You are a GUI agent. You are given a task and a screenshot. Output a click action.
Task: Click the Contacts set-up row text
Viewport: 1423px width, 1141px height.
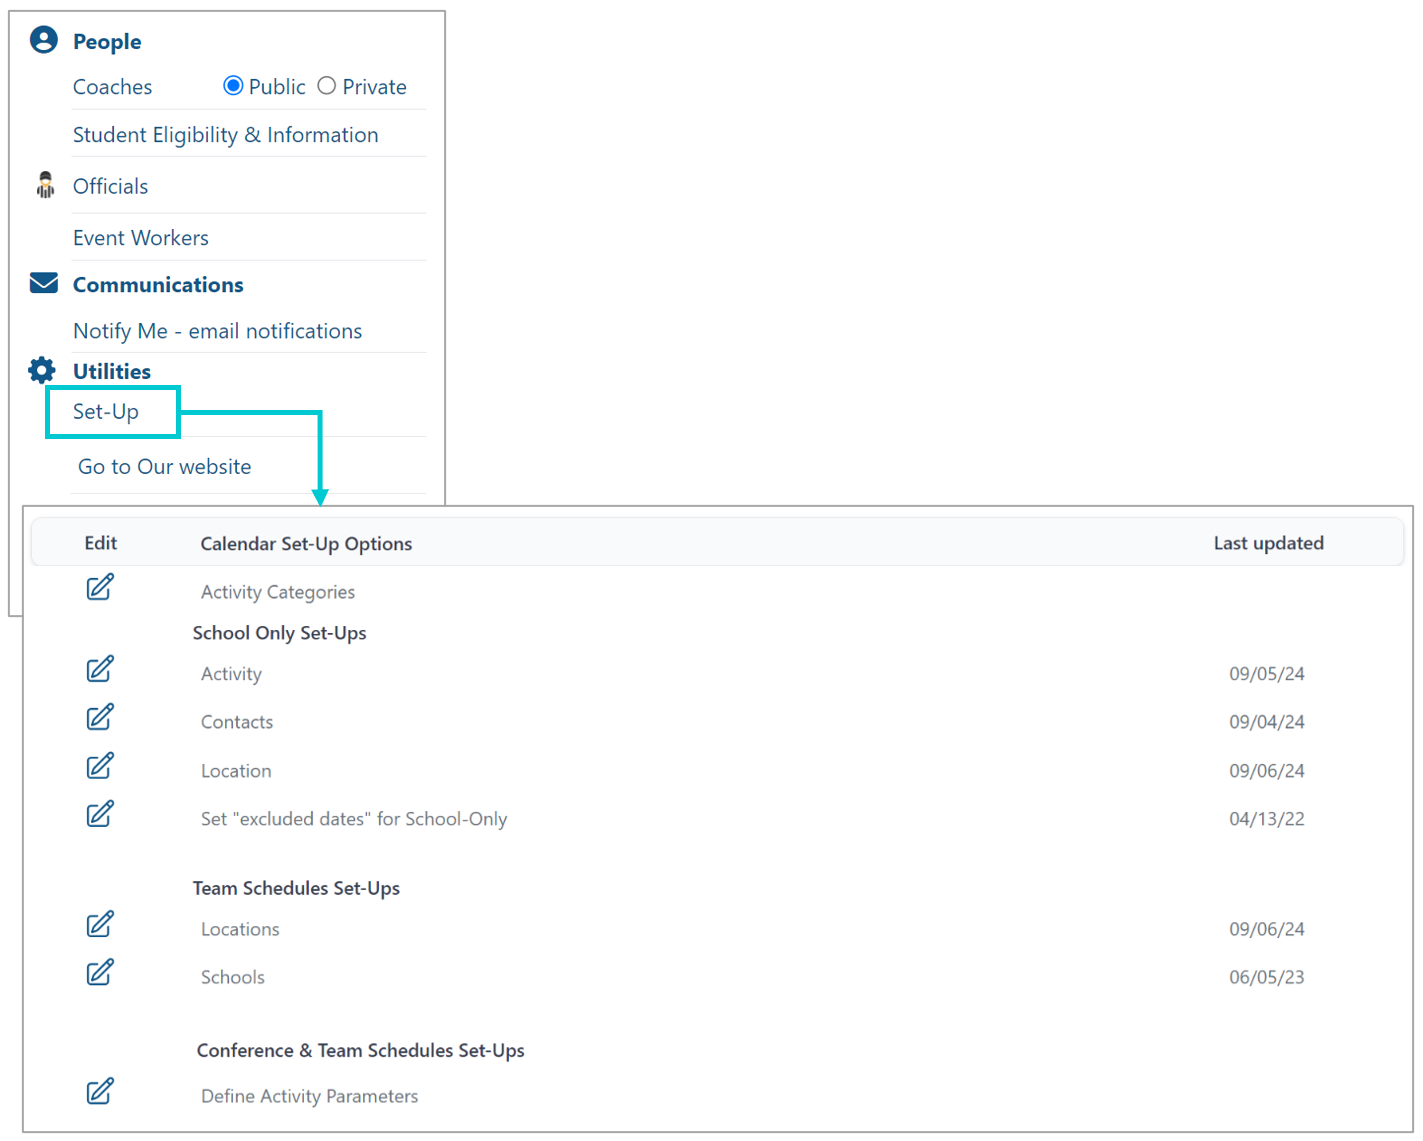point(237,722)
